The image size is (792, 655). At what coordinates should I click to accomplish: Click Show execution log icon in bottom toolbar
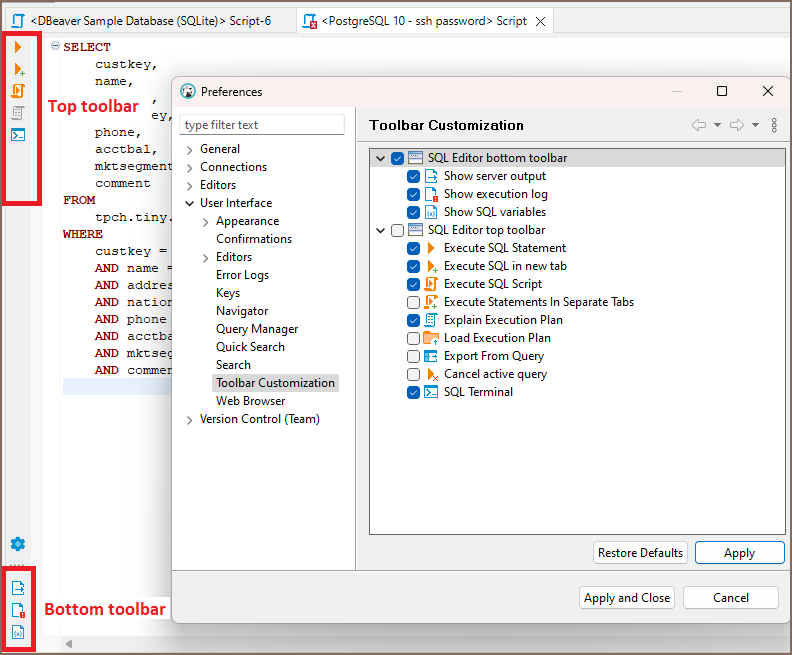[x=18, y=610]
